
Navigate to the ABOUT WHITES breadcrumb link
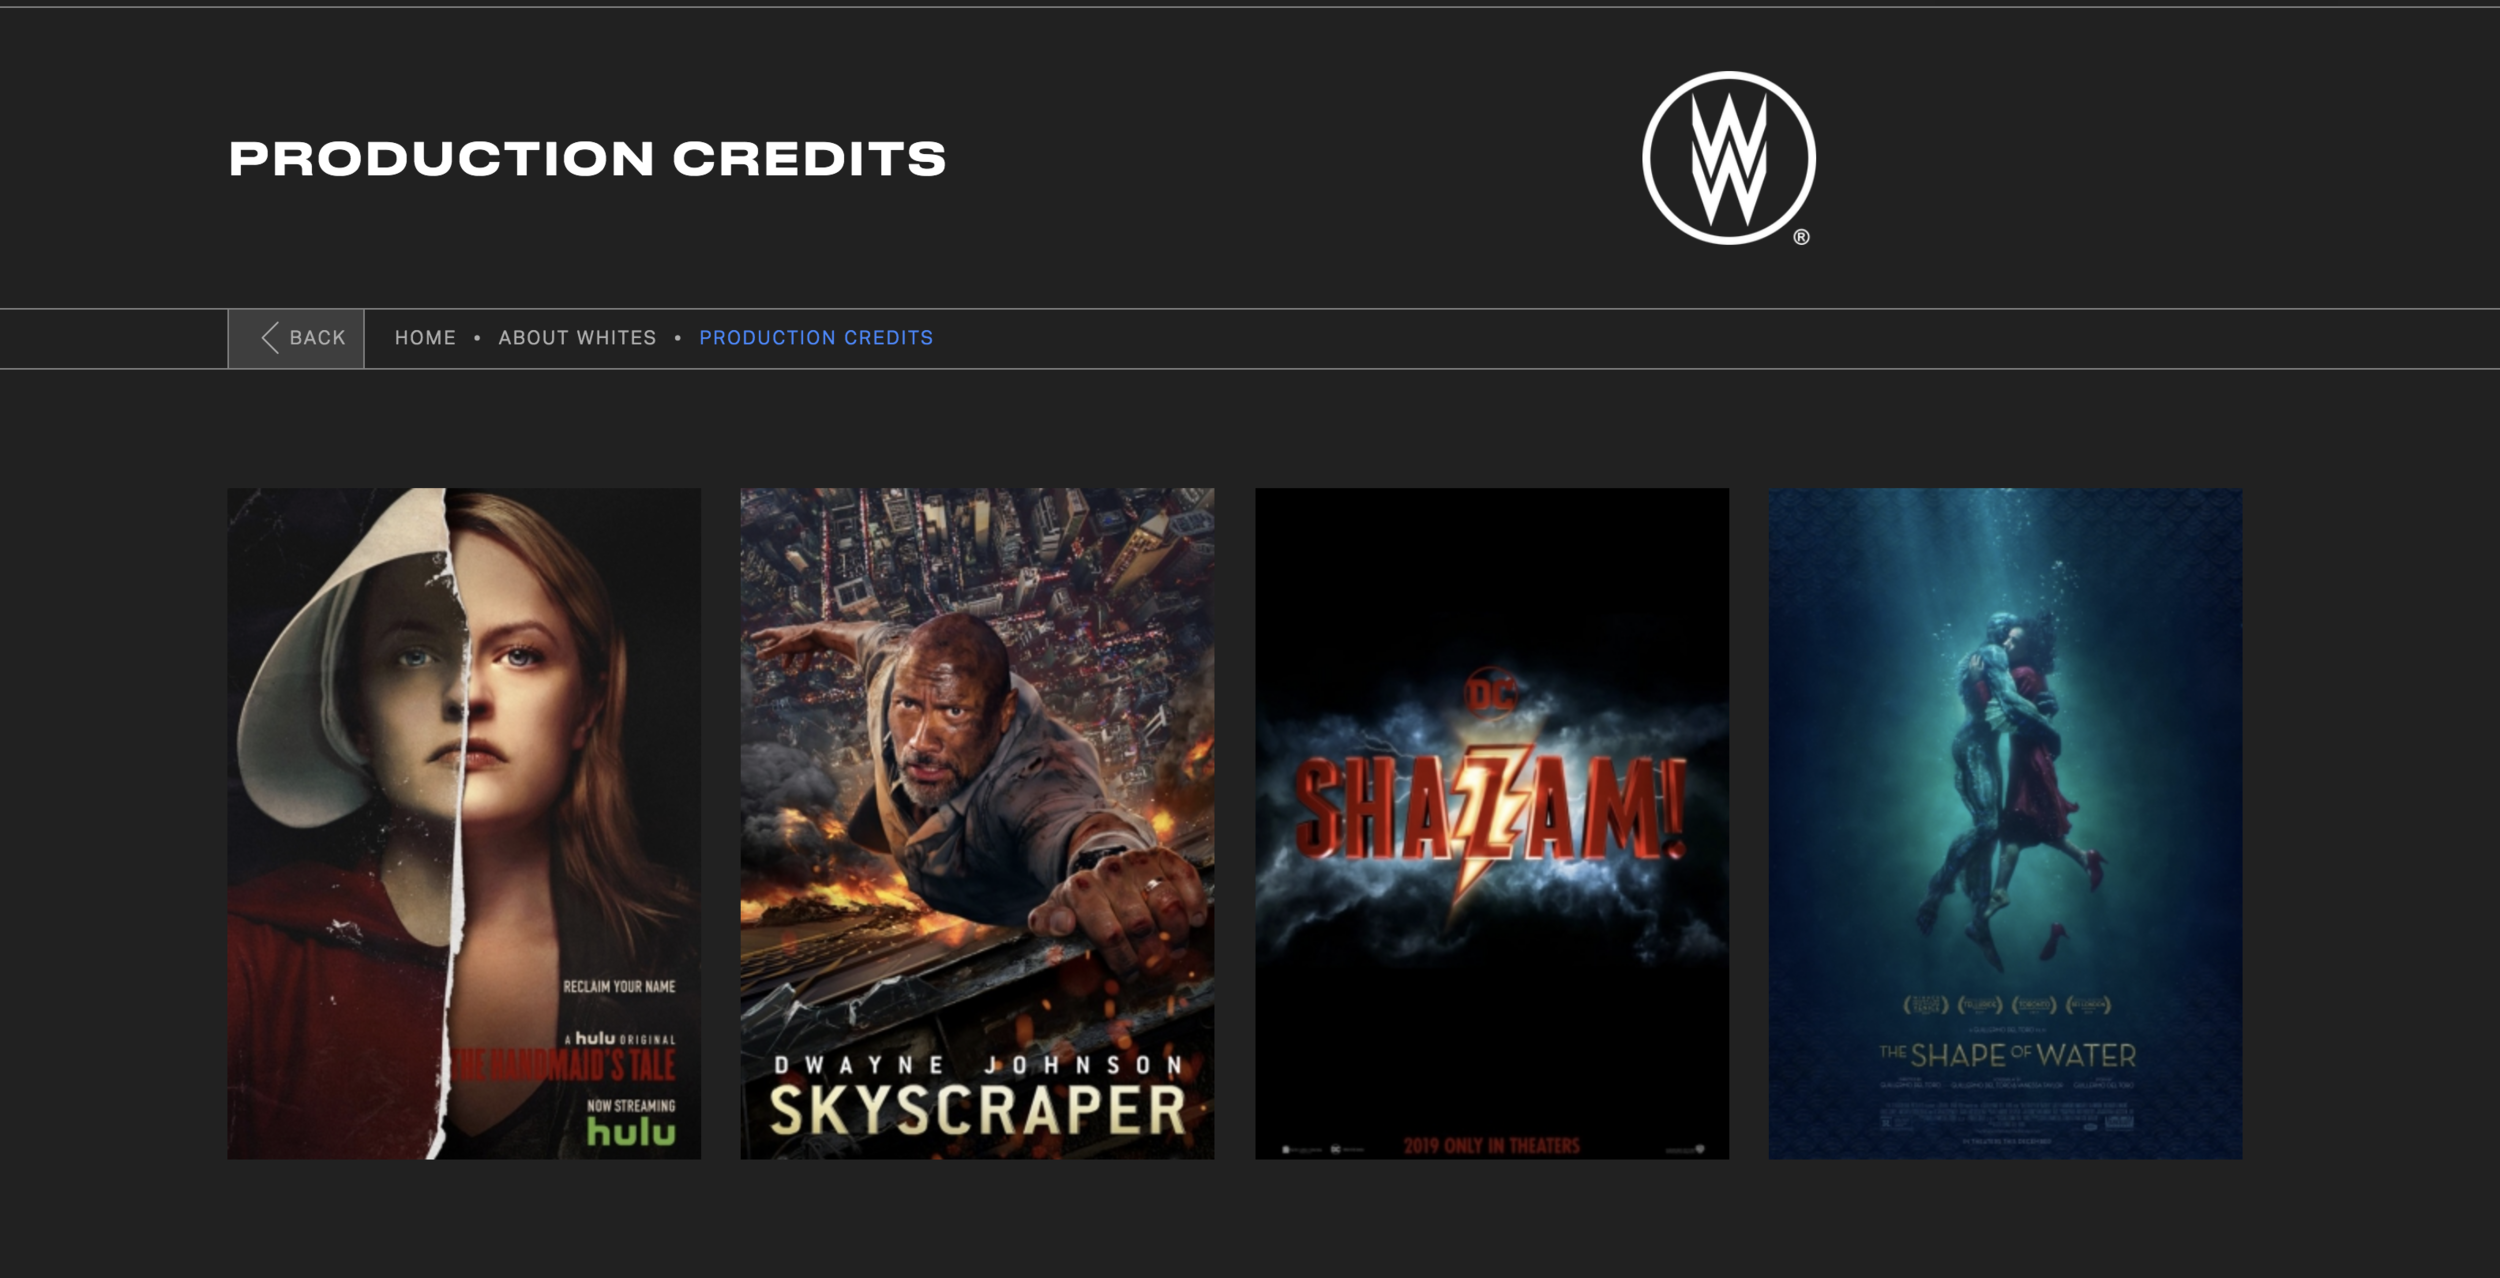pos(577,338)
